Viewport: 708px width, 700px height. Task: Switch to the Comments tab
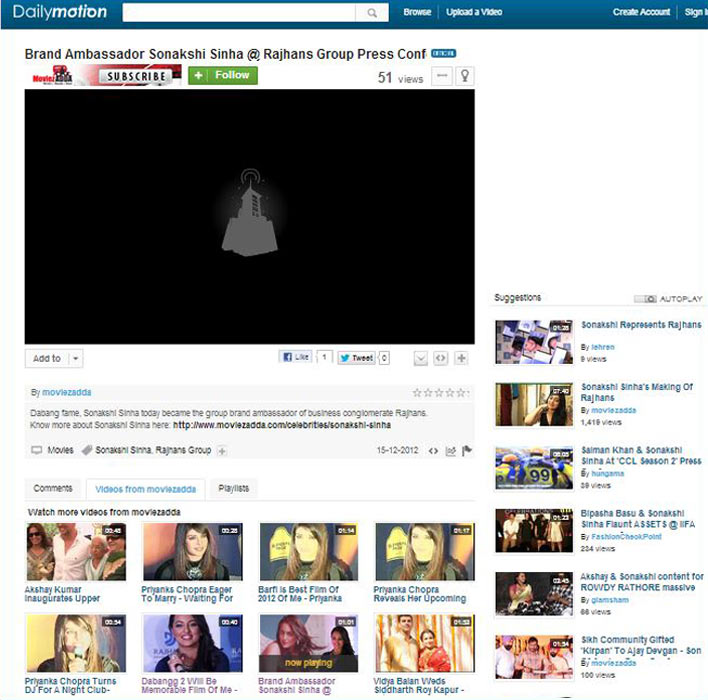[x=53, y=488]
